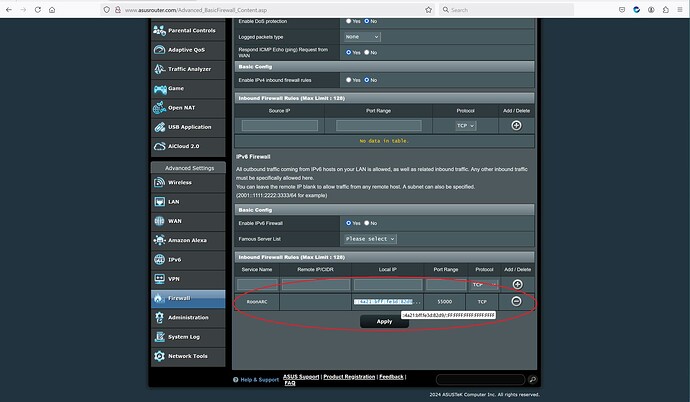Add IPv6 inbound firewall rule plus icon

pyautogui.click(x=518, y=284)
